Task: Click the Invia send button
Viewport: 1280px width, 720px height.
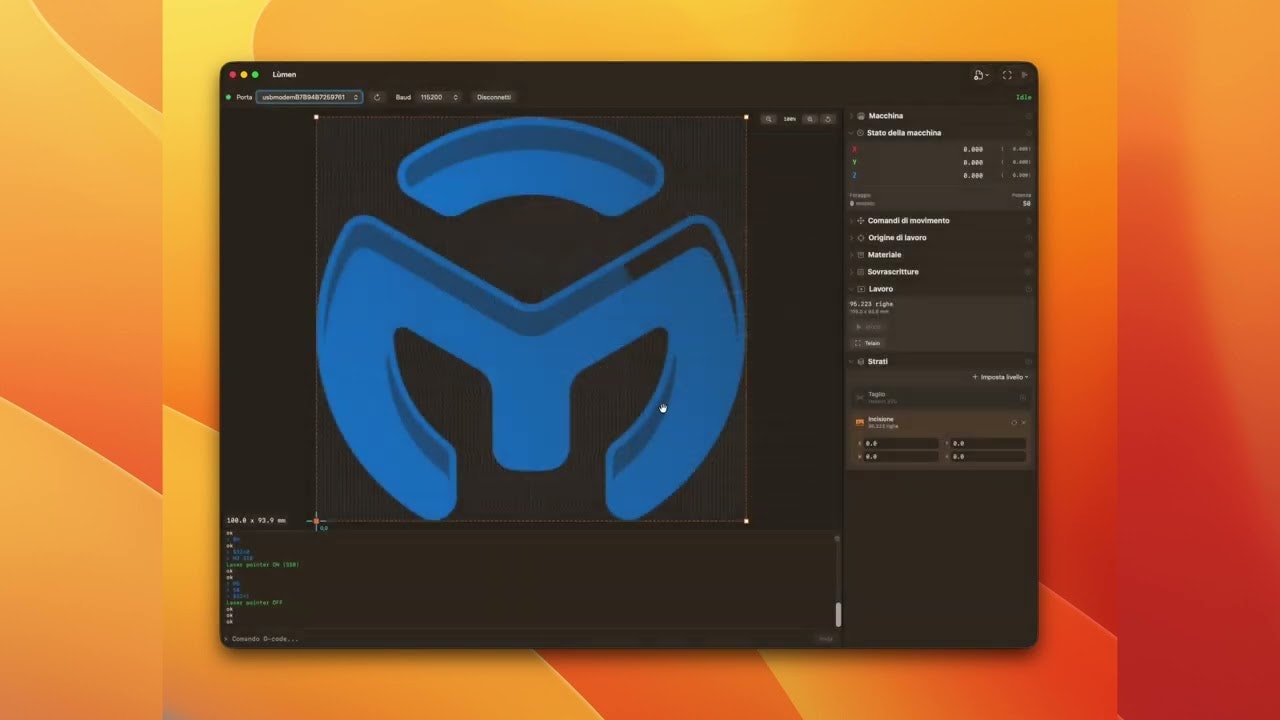Action: tap(826, 638)
